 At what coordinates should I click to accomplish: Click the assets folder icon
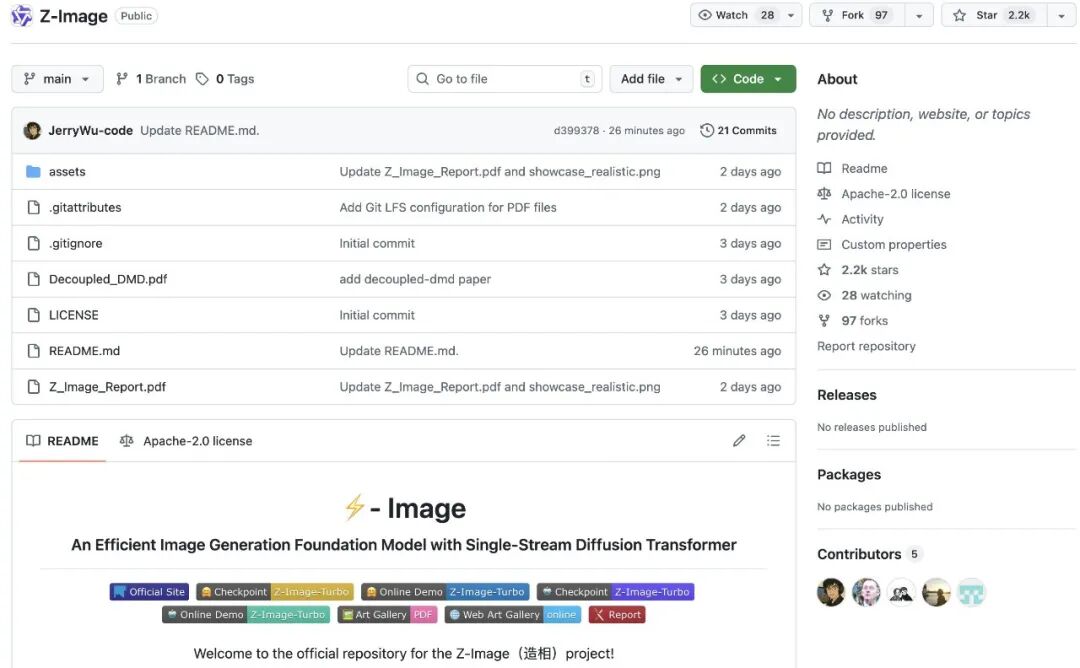(x=33, y=171)
